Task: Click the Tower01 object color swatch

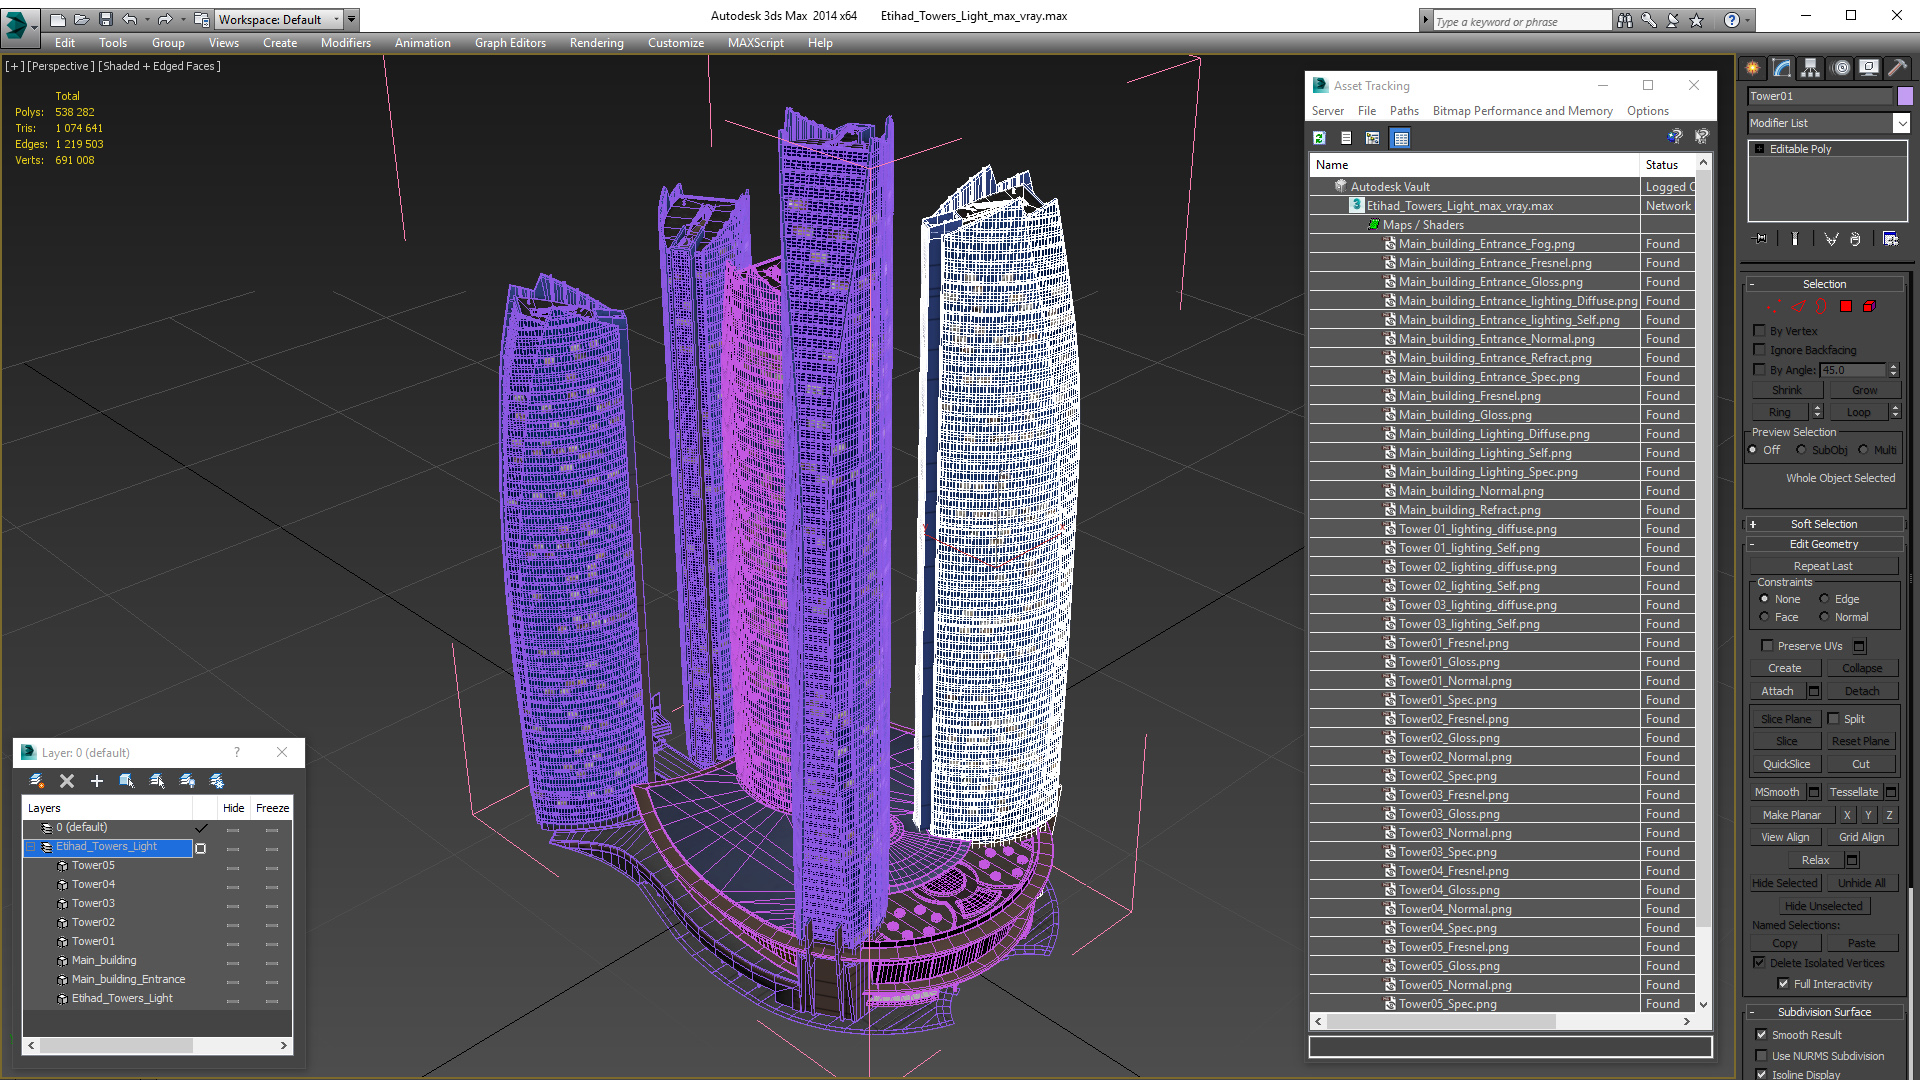Action: 1905,96
